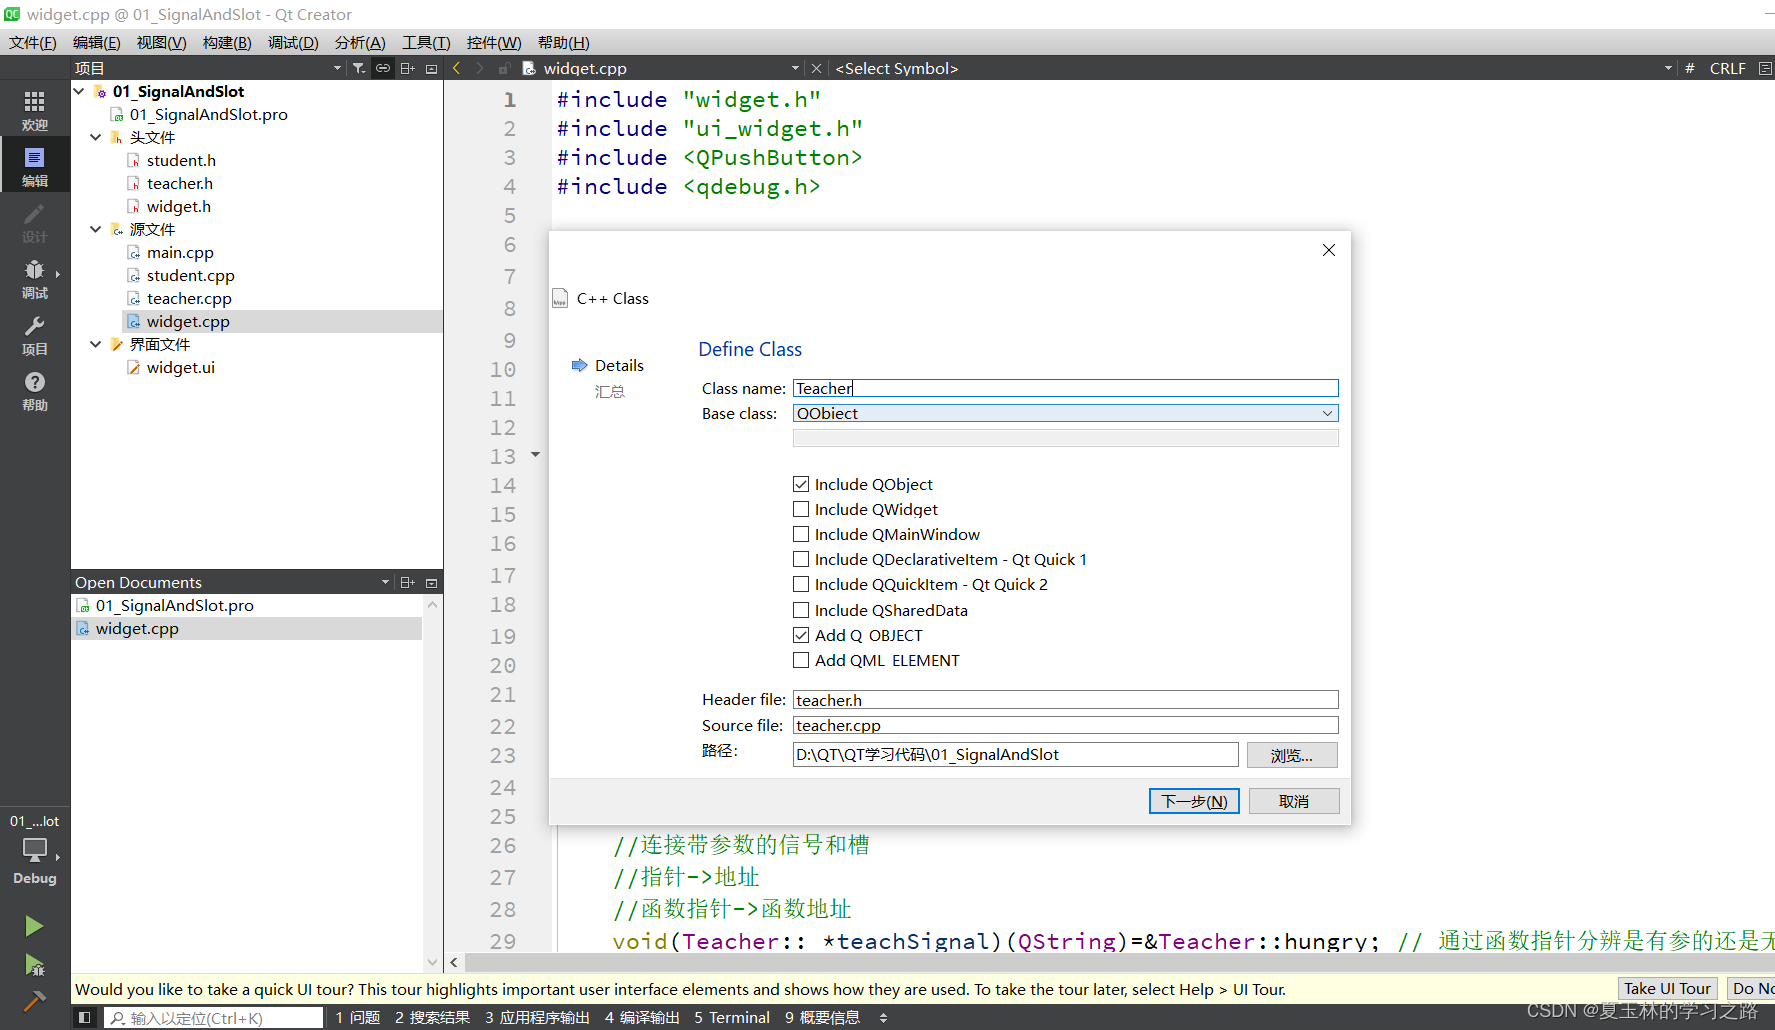Go forward in editor navigation history
The image size is (1775, 1030).
(480, 68)
